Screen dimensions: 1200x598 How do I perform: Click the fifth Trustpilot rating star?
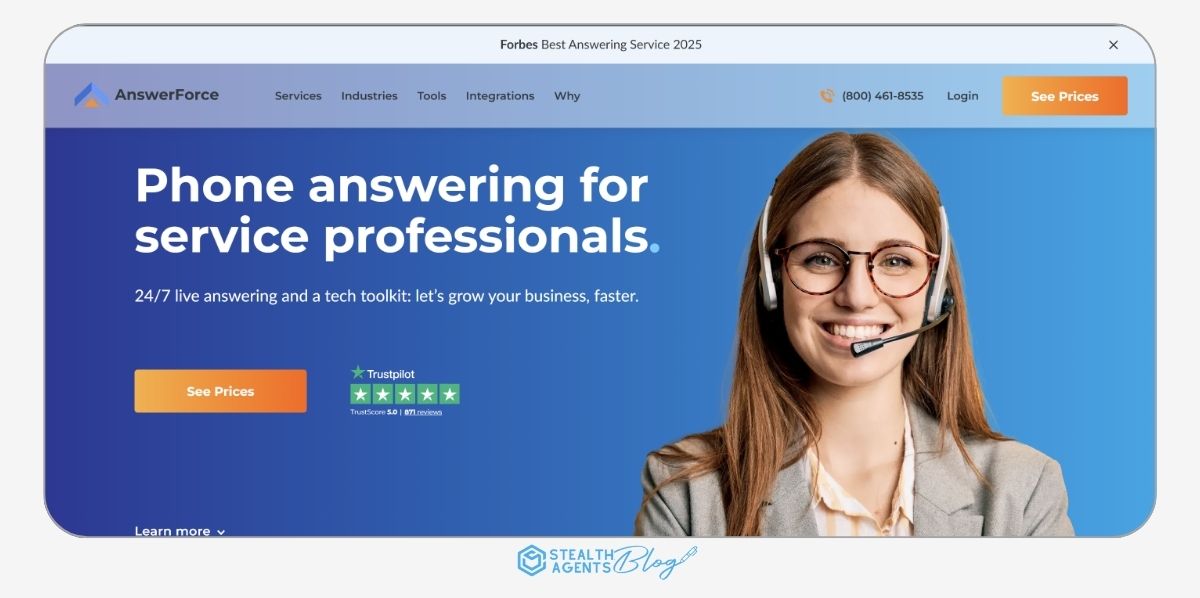[449, 394]
